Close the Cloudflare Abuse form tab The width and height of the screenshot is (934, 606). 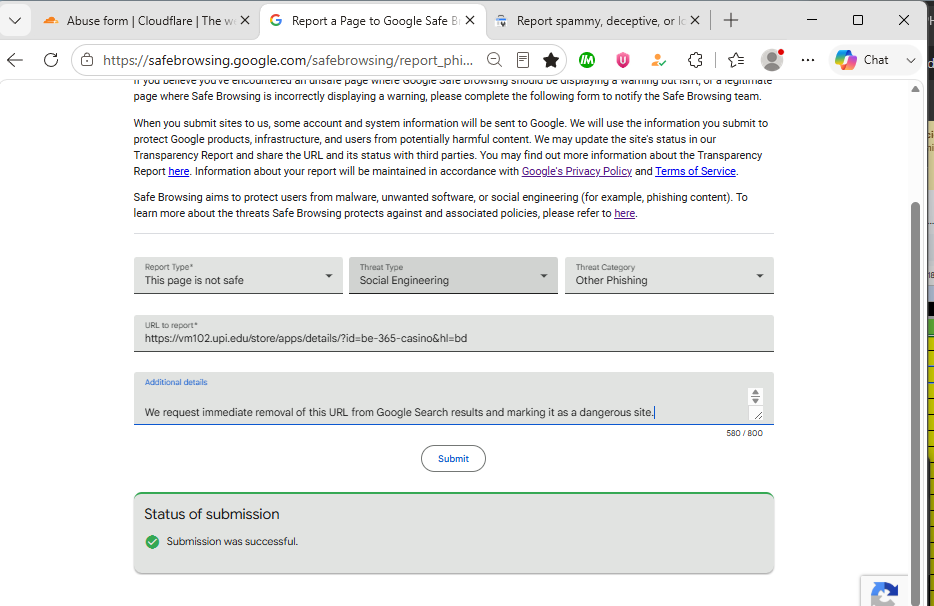245,21
